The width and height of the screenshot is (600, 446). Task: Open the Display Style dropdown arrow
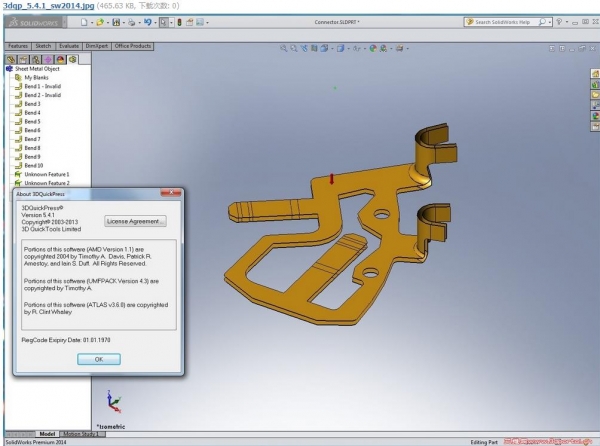pos(348,49)
